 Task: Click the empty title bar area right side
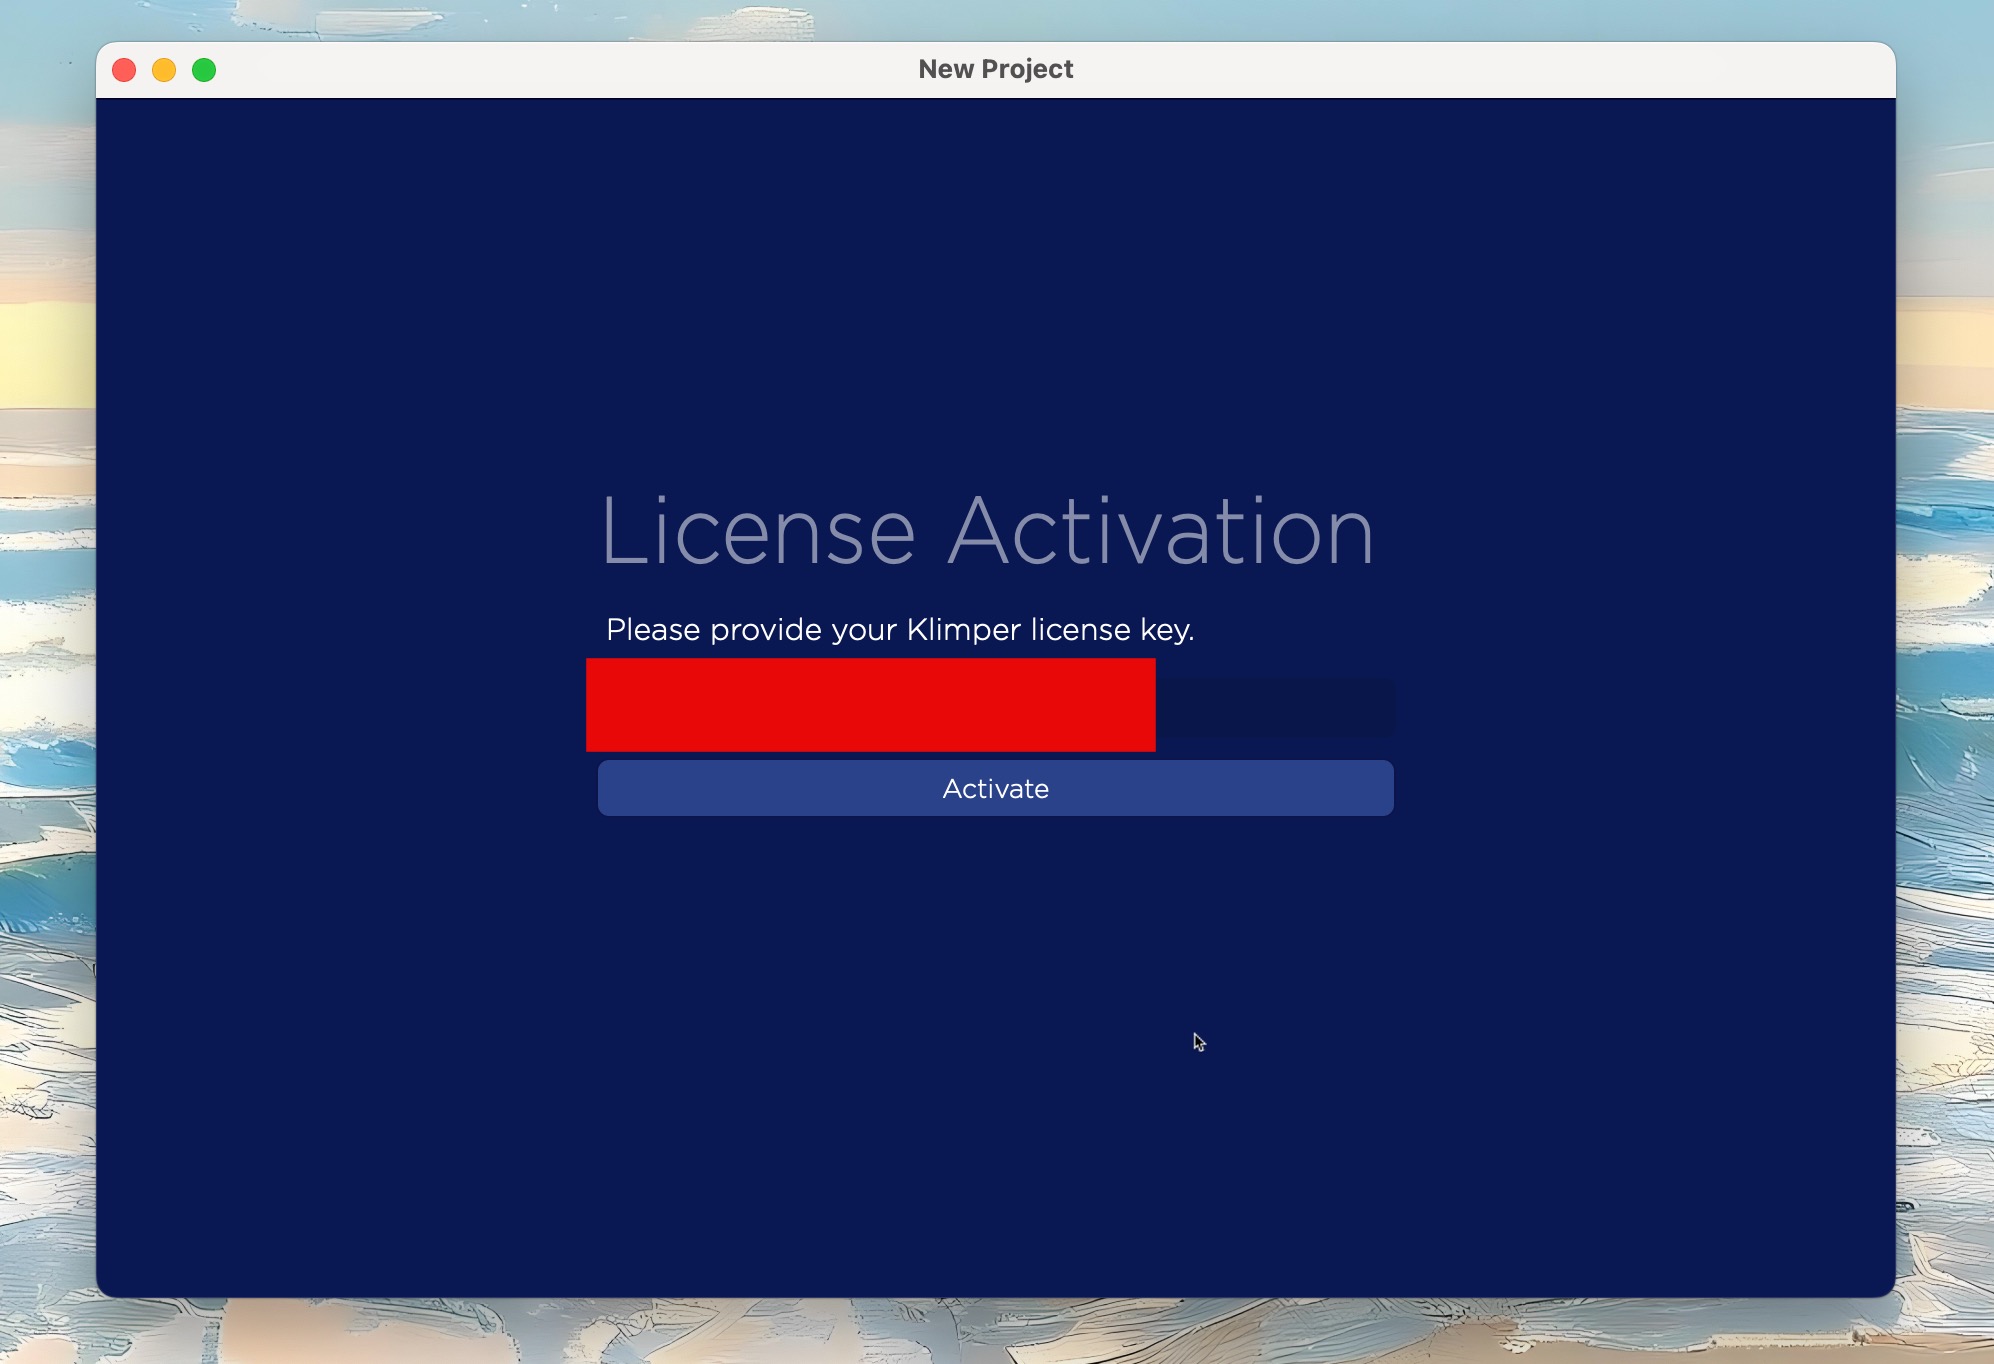click(1500, 70)
